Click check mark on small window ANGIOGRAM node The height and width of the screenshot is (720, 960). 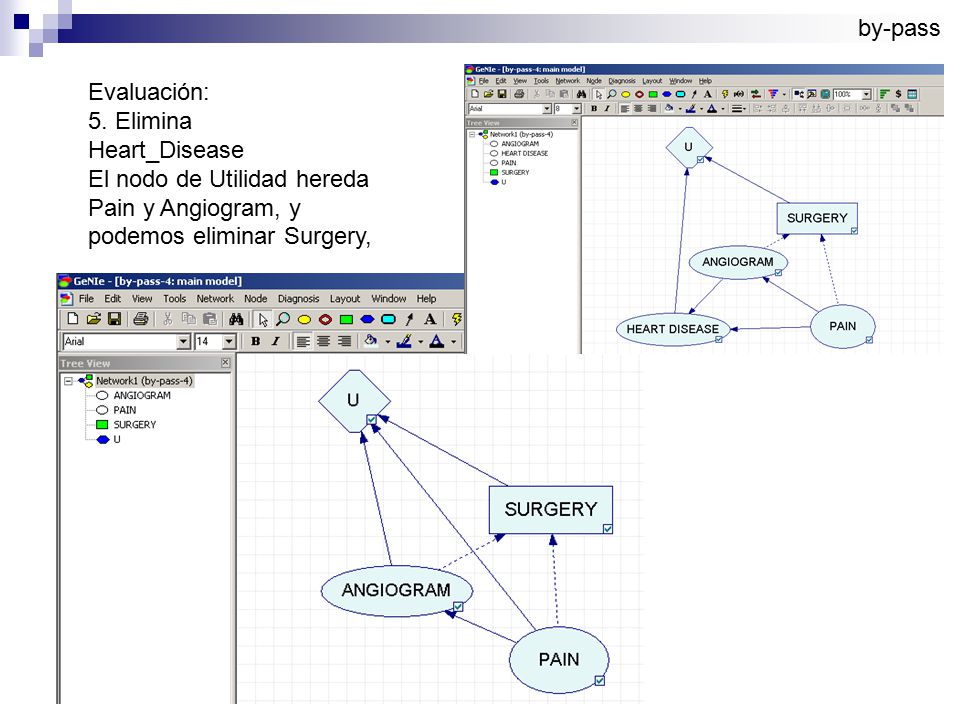coord(778,272)
